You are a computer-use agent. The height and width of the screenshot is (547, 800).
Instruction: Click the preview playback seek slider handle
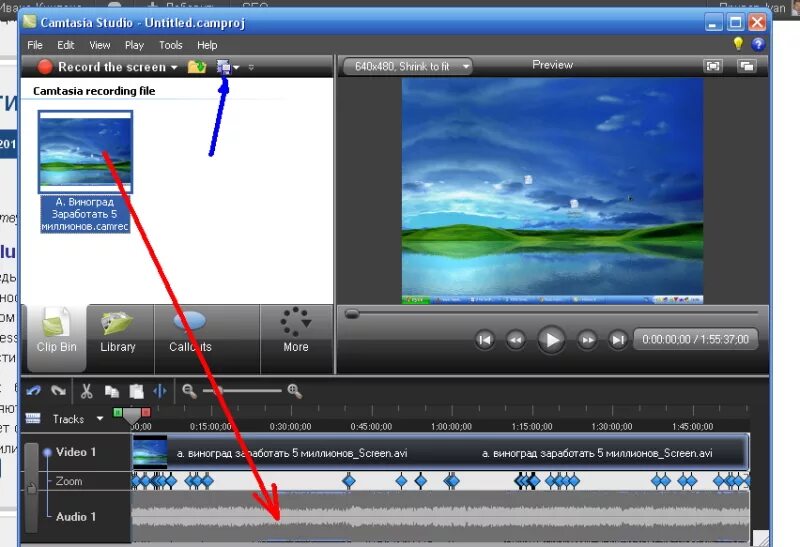[352, 313]
